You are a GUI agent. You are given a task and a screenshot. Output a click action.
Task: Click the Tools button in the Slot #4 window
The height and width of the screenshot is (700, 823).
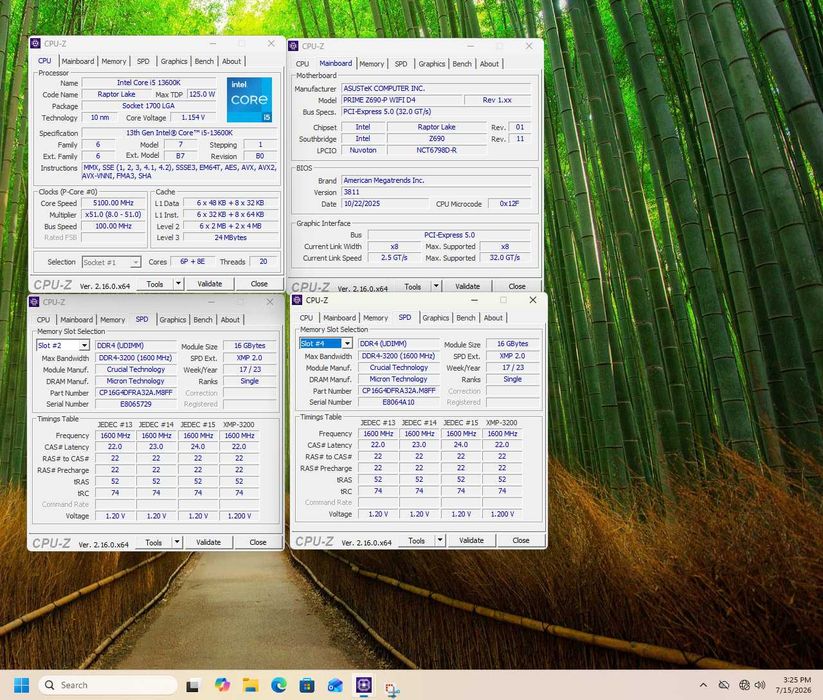click(416, 540)
